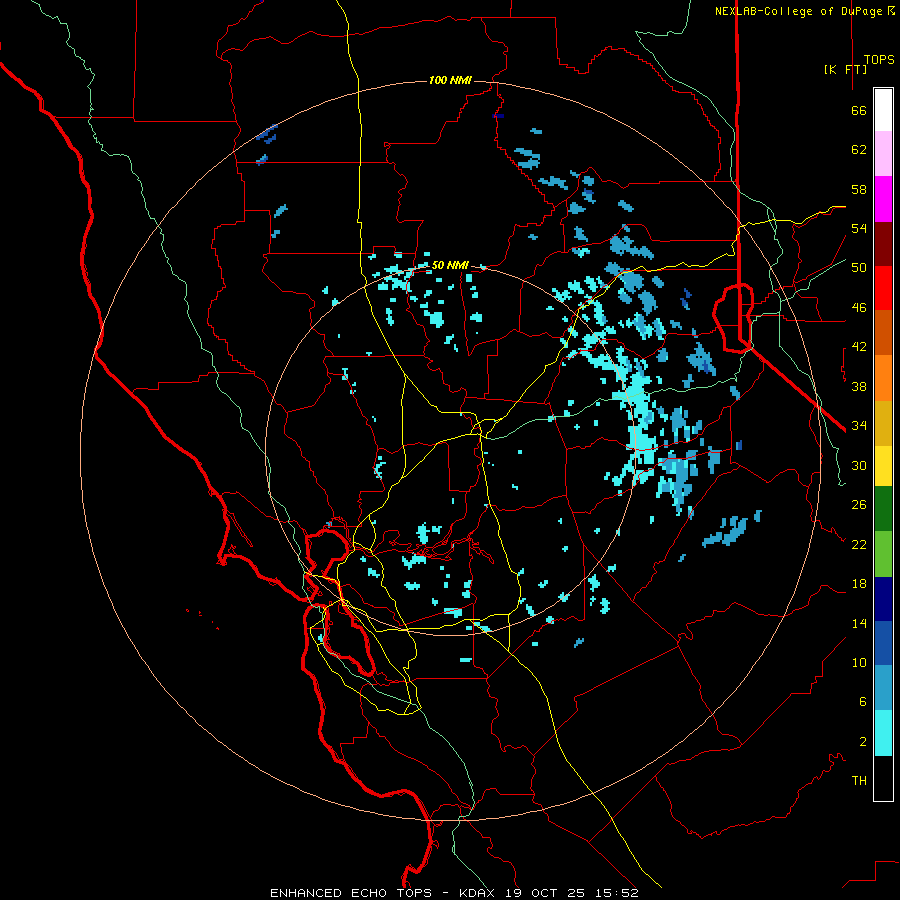Click the legend value '14'
Screen dimensions: 900x900
[x=859, y=623]
